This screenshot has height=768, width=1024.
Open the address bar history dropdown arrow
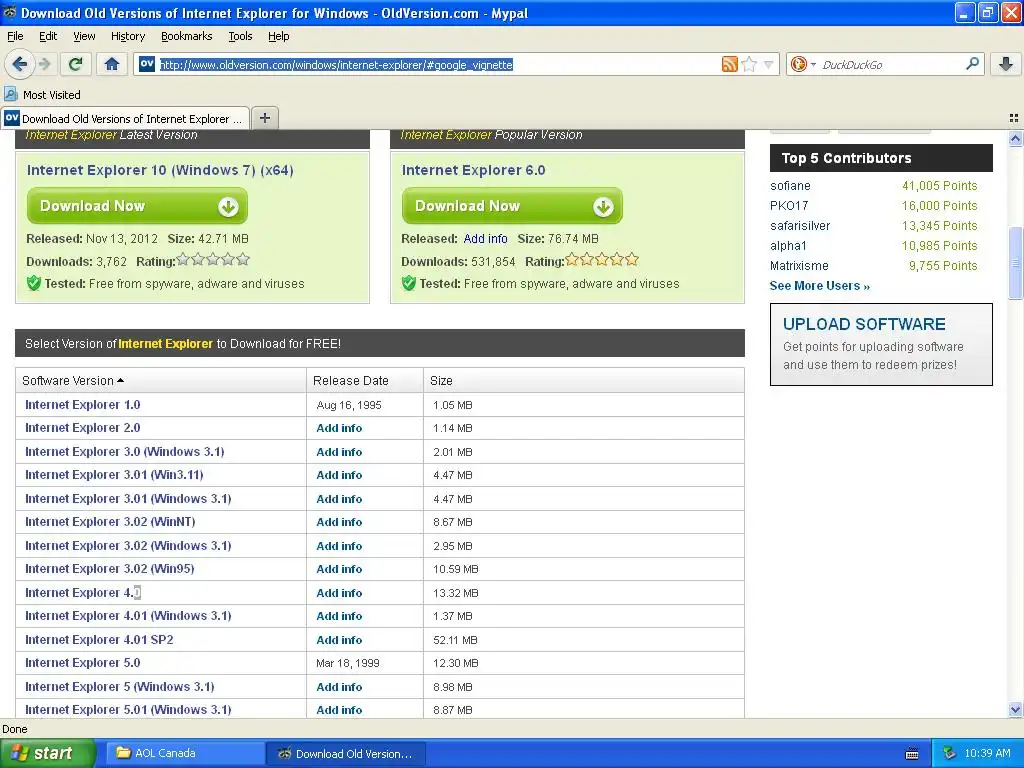click(x=769, y=64)
